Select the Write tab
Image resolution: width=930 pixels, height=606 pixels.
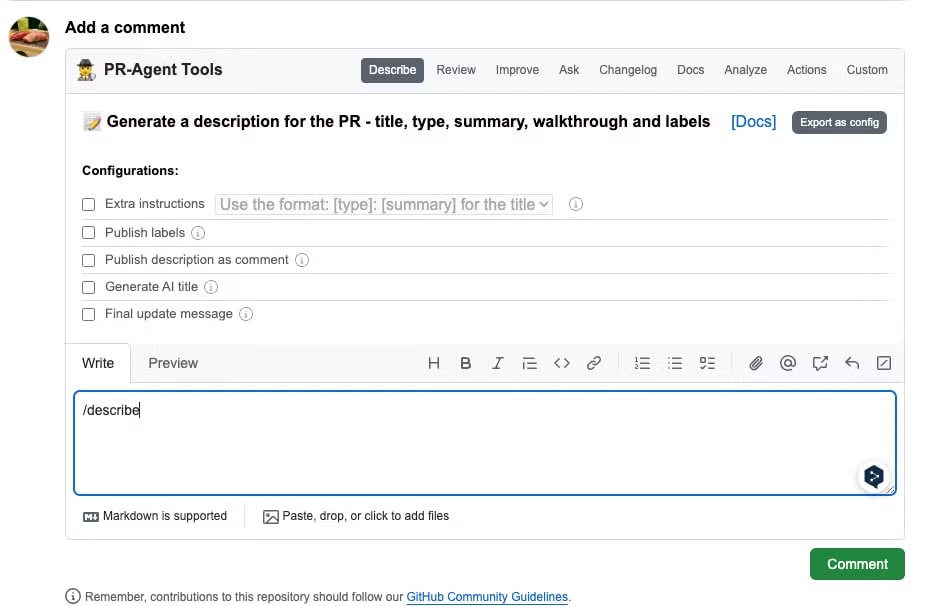click(98, 363)
